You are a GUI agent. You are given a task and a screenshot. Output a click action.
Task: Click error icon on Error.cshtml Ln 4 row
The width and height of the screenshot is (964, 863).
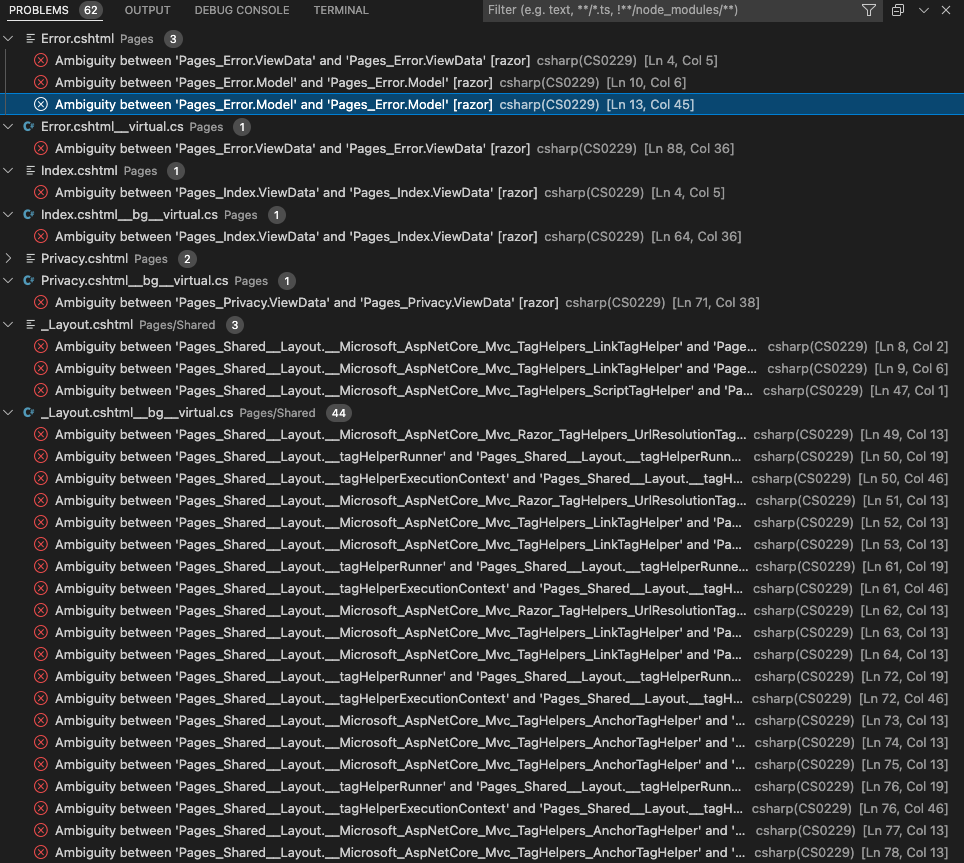click(41, 60)
